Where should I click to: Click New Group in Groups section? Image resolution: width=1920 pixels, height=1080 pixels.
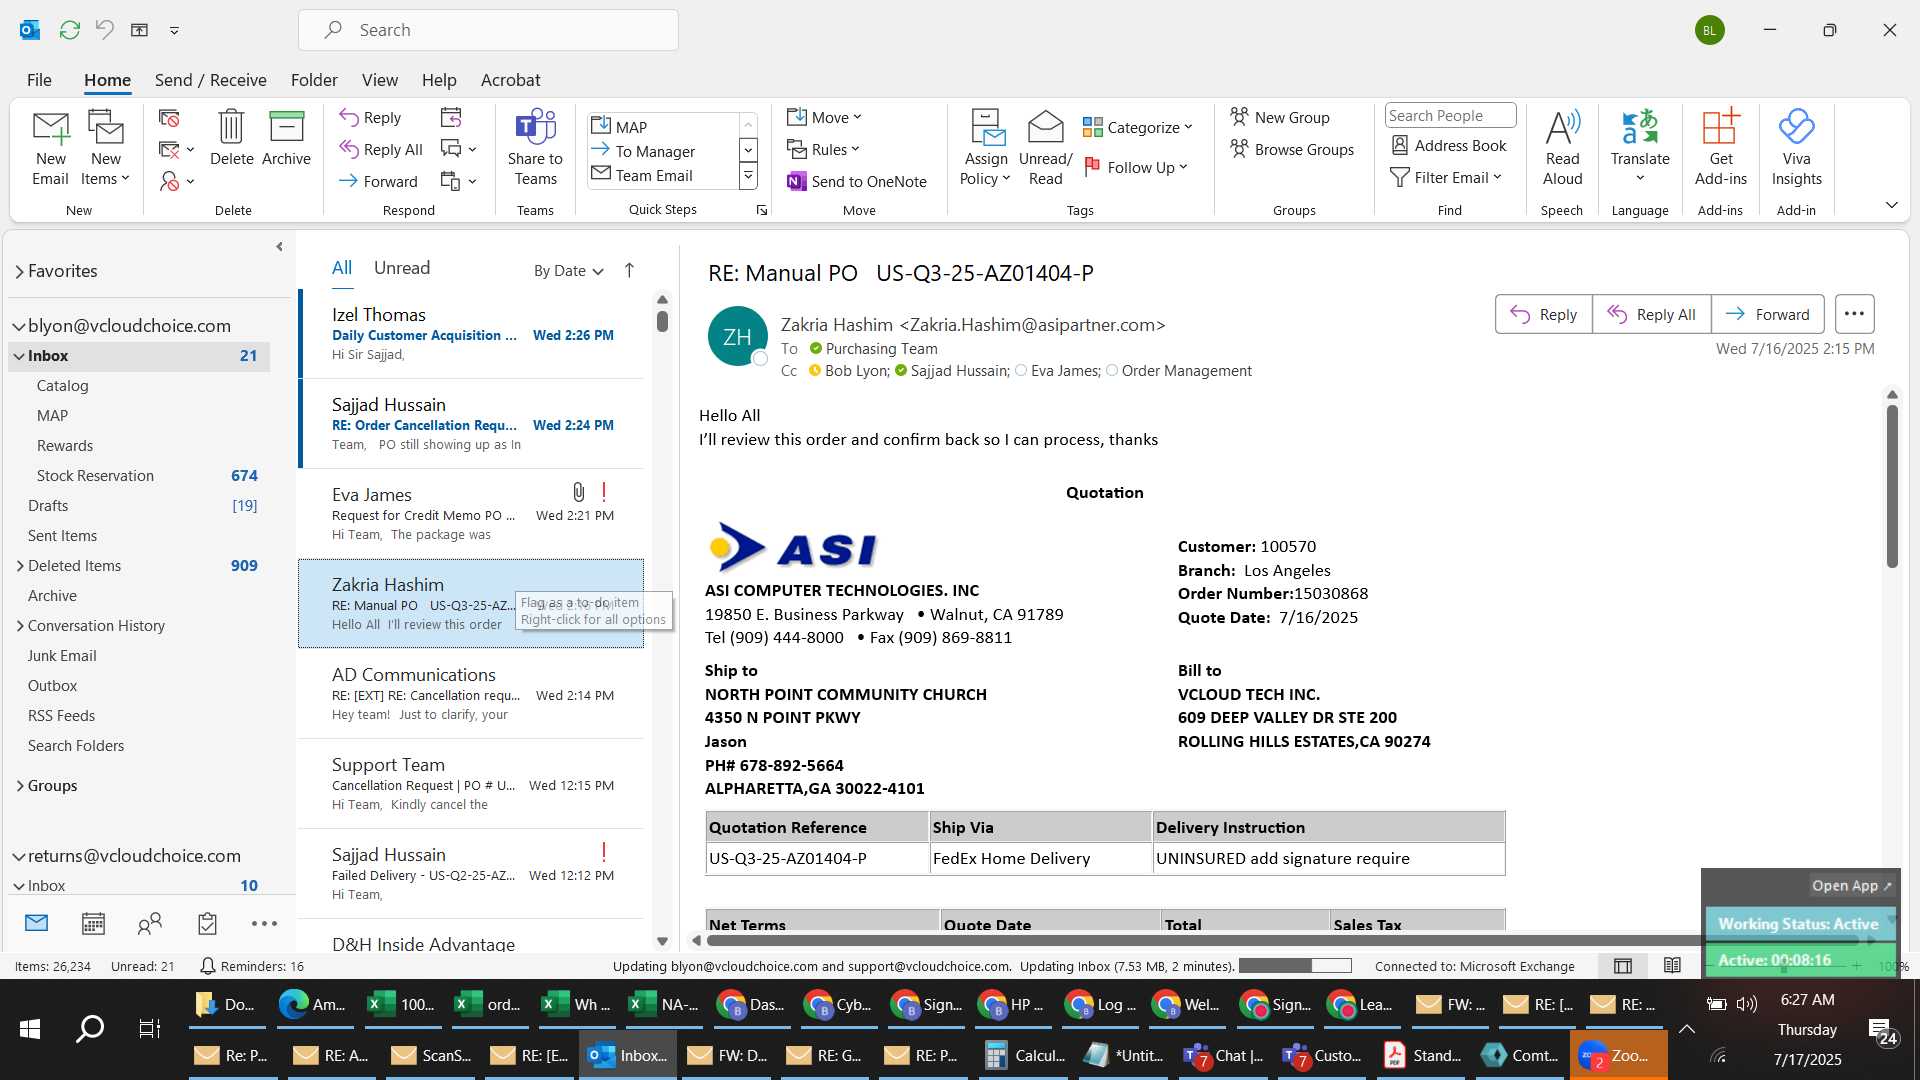coord(1279,117)
